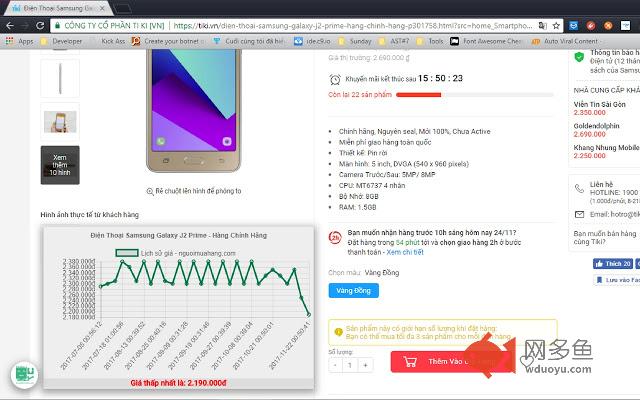640x400 pixels.
Task: Open the 'Khang Nhung Mobile' supplier link
Action: coord(606,147)
